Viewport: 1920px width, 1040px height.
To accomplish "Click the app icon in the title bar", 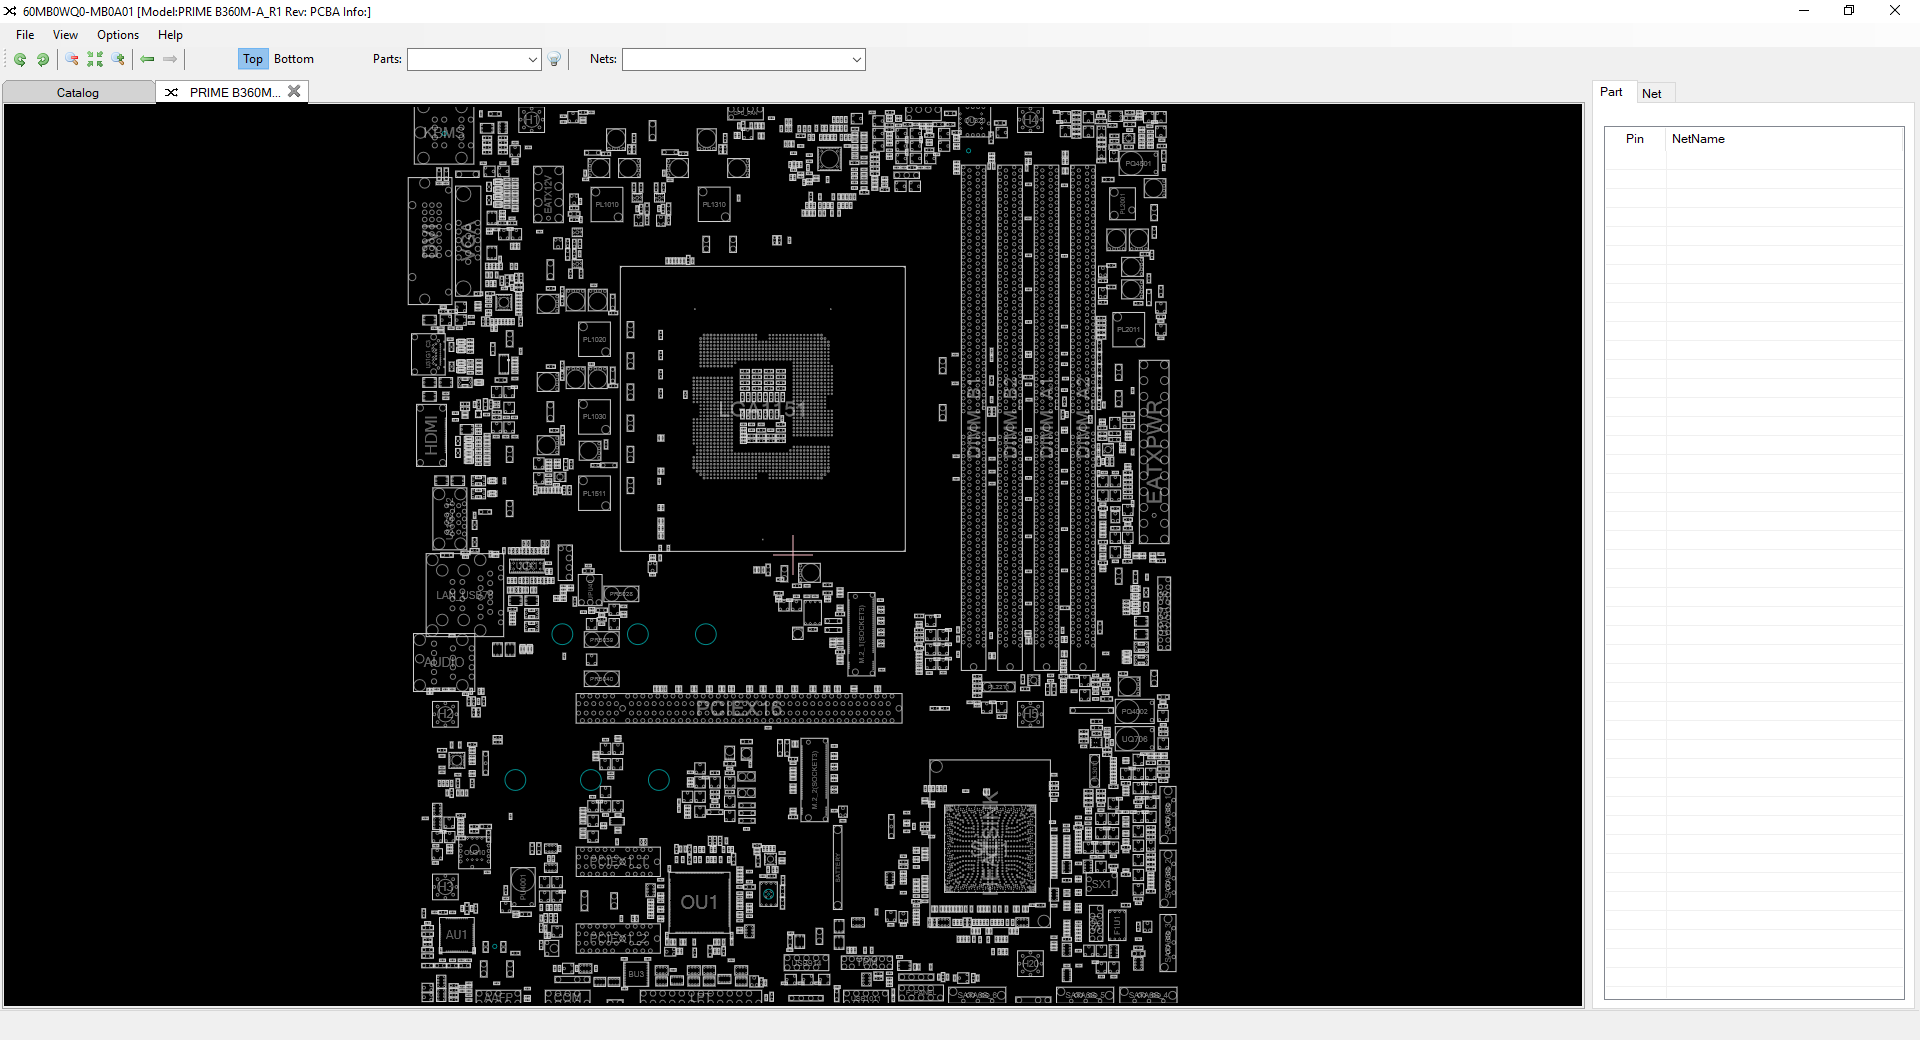I will (x=10, y=11).
